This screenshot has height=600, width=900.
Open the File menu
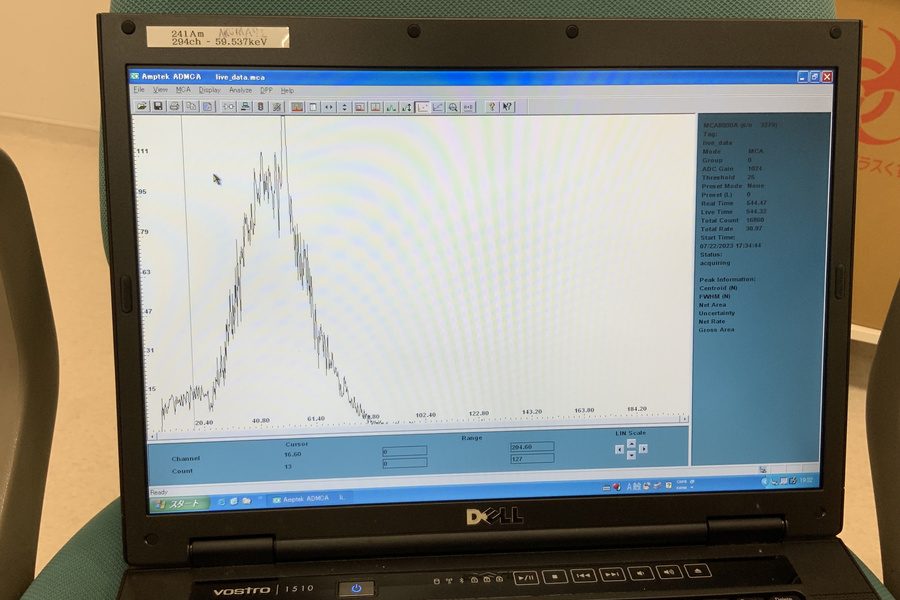(x=140, y=90)
